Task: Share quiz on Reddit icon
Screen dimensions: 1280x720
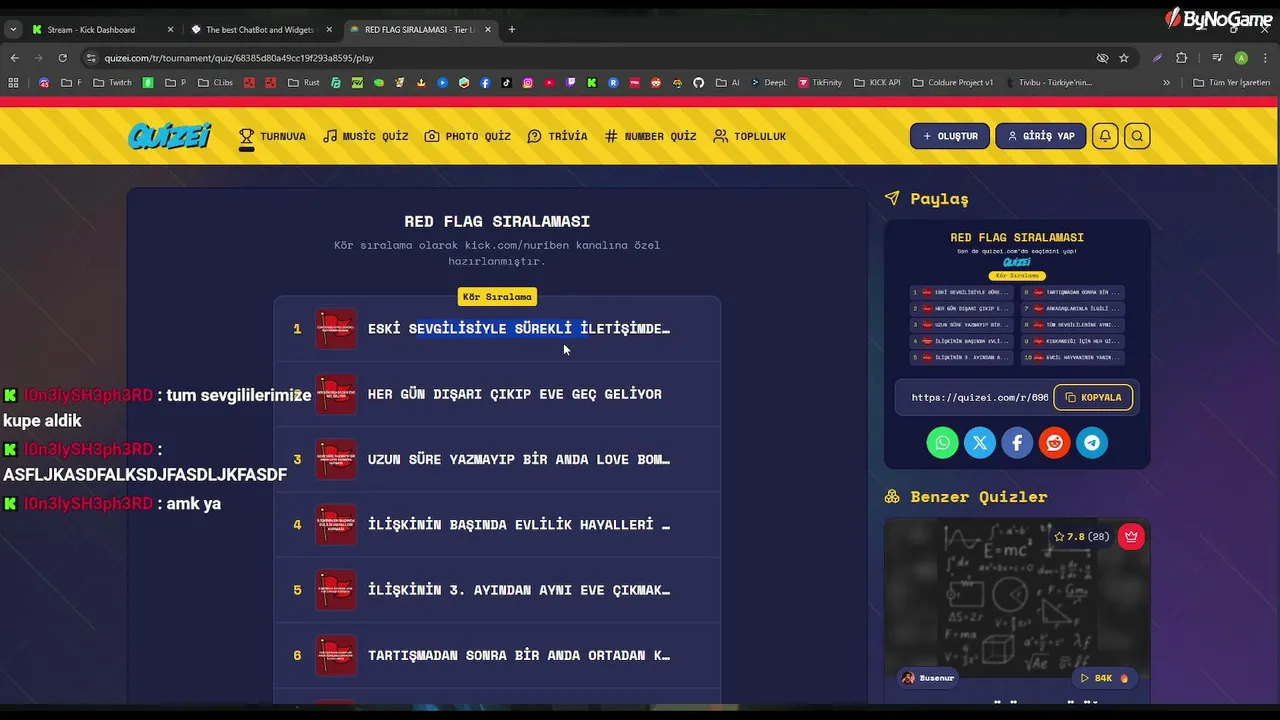Action: click(1054, 443)
